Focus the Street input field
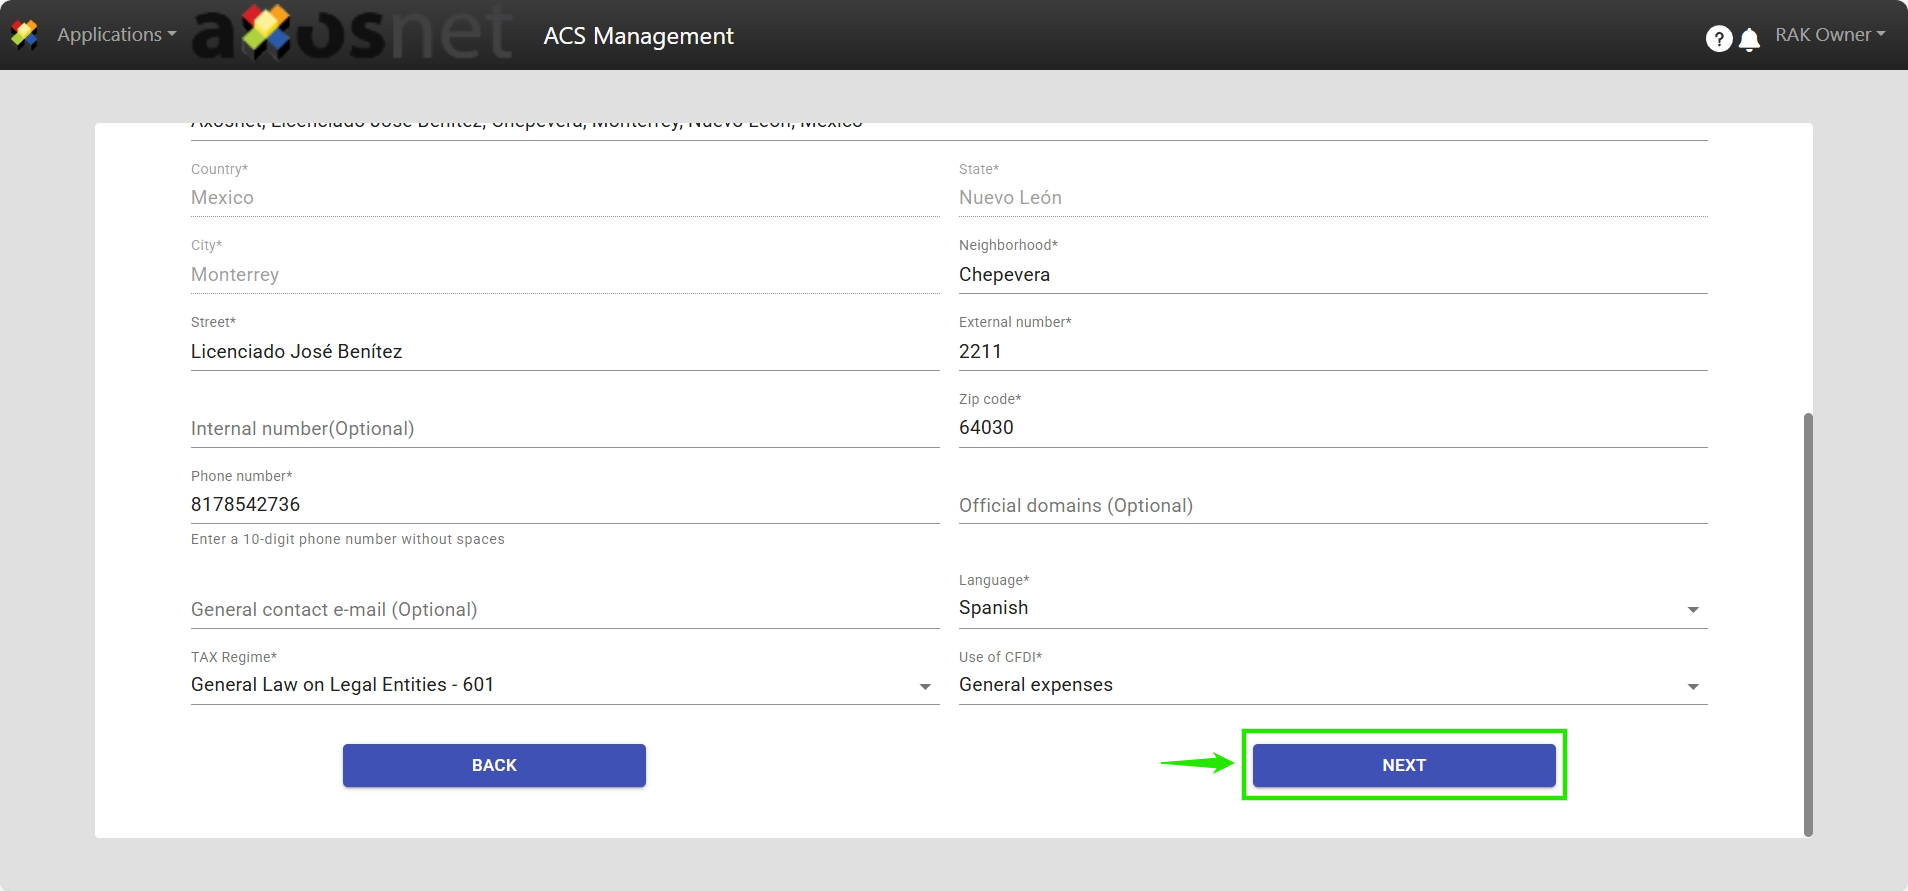Image resolution: width=1908 pixels, height=891 pixels. pyautogui.click(x=564, y=352)
